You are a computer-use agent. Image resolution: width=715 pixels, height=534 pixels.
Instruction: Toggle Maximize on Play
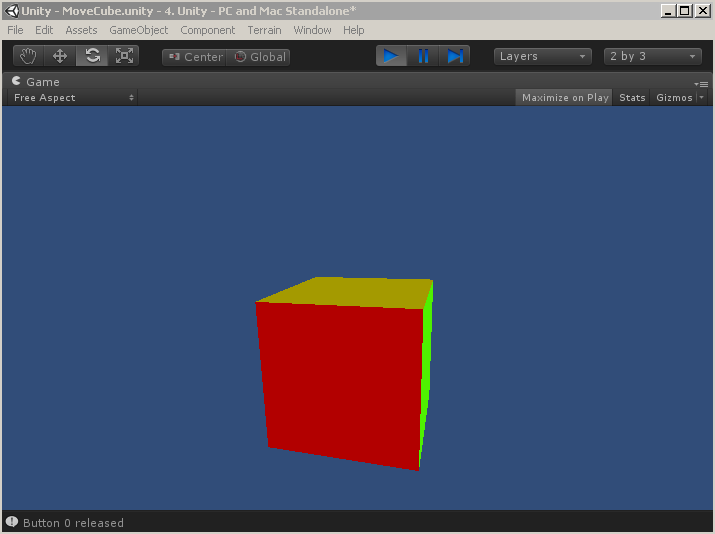tap(565, 97)
